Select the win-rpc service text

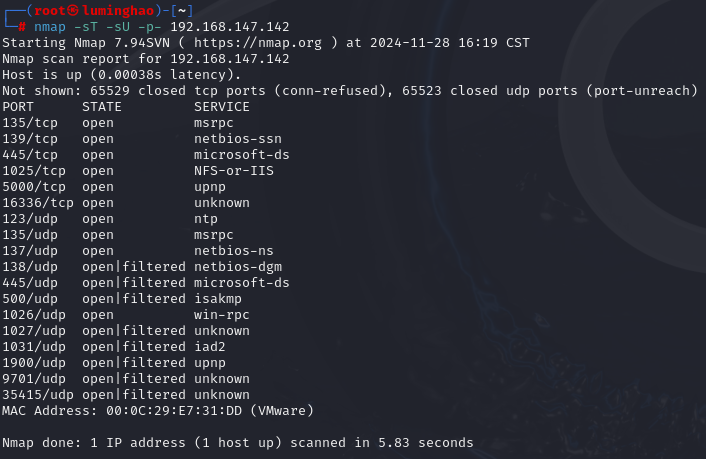click(x=222, y=315)
